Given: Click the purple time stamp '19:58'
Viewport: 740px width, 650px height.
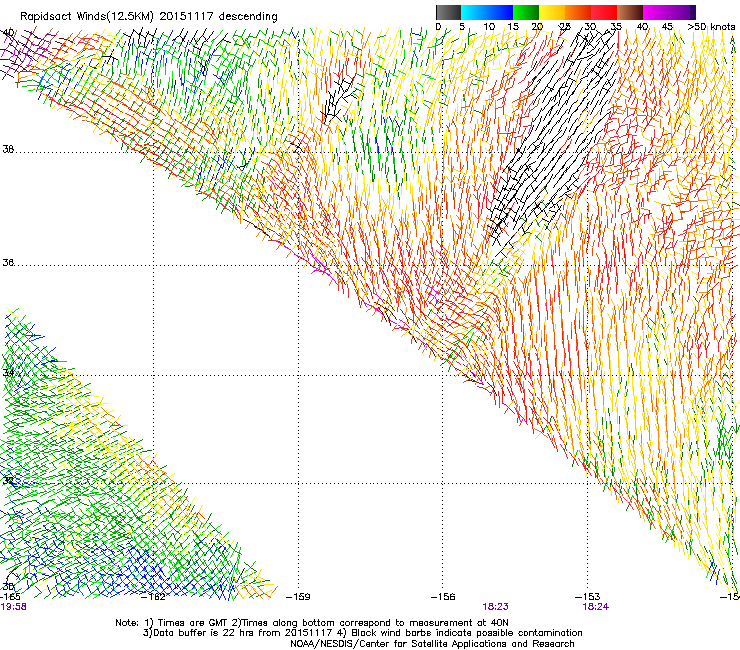Looking at the screenshot, I should pos(13,607).
